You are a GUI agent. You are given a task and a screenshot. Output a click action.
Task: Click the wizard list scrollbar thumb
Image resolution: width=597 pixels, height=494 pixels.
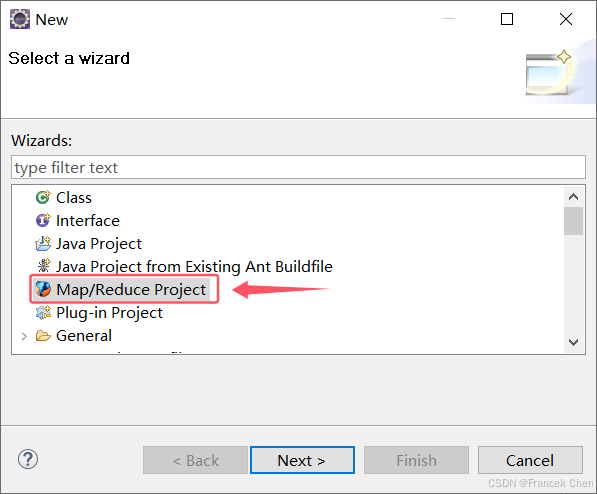[573, 221]
